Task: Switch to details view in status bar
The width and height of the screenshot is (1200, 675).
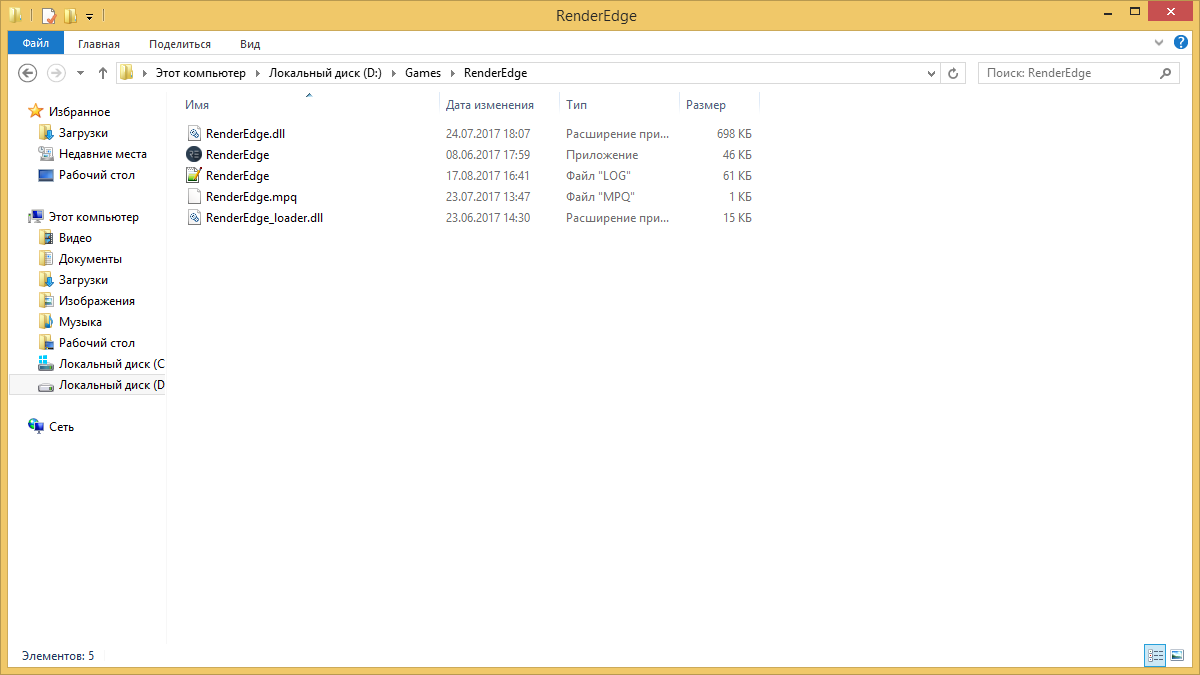Action: point(1156,656)
